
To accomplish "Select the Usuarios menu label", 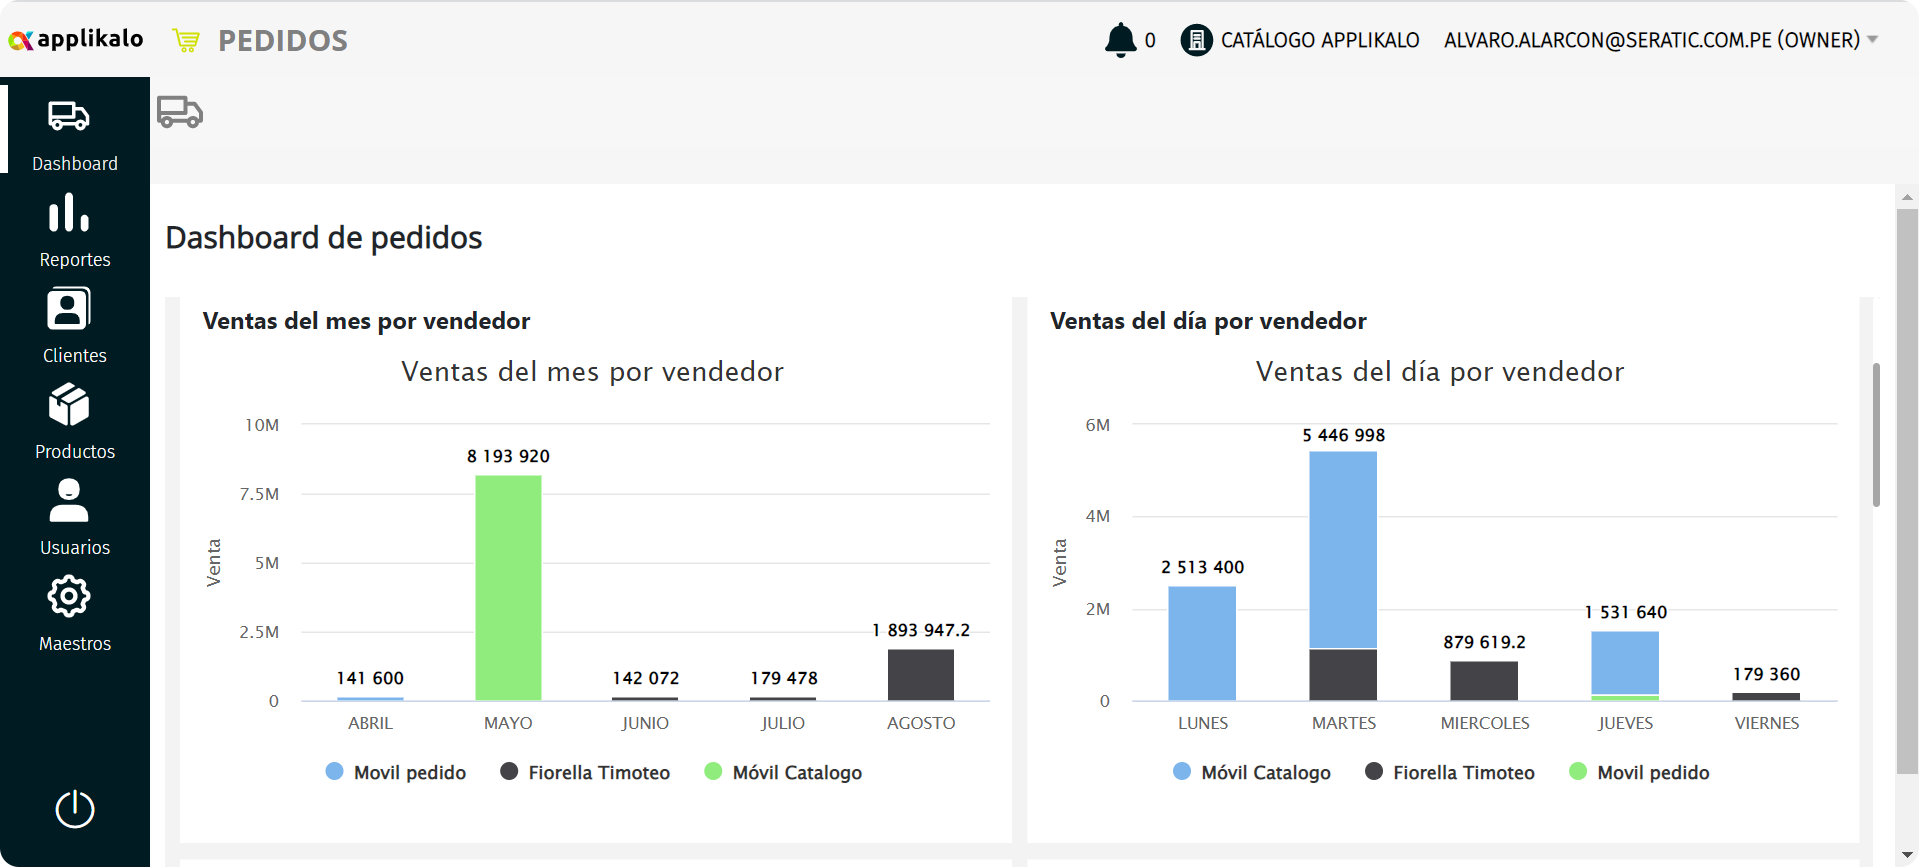I will (x=75, y=547).
